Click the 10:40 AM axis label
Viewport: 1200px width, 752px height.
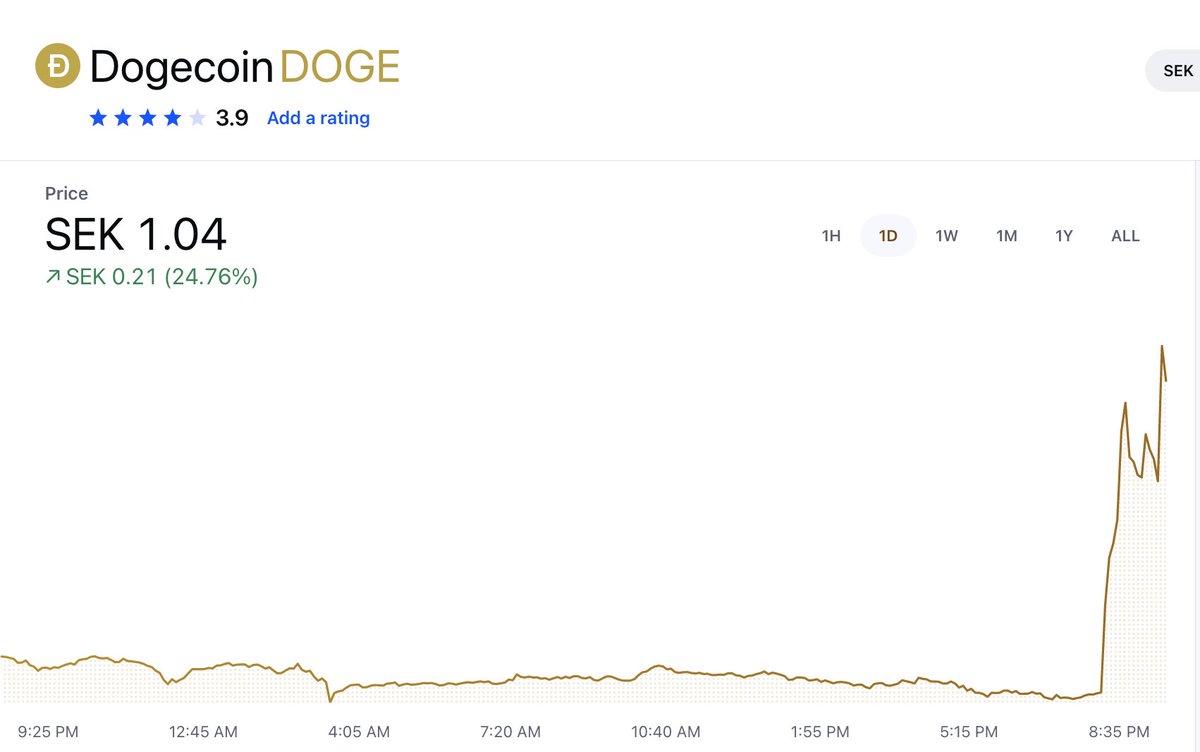pyautogui.click(x=665, y=732)
